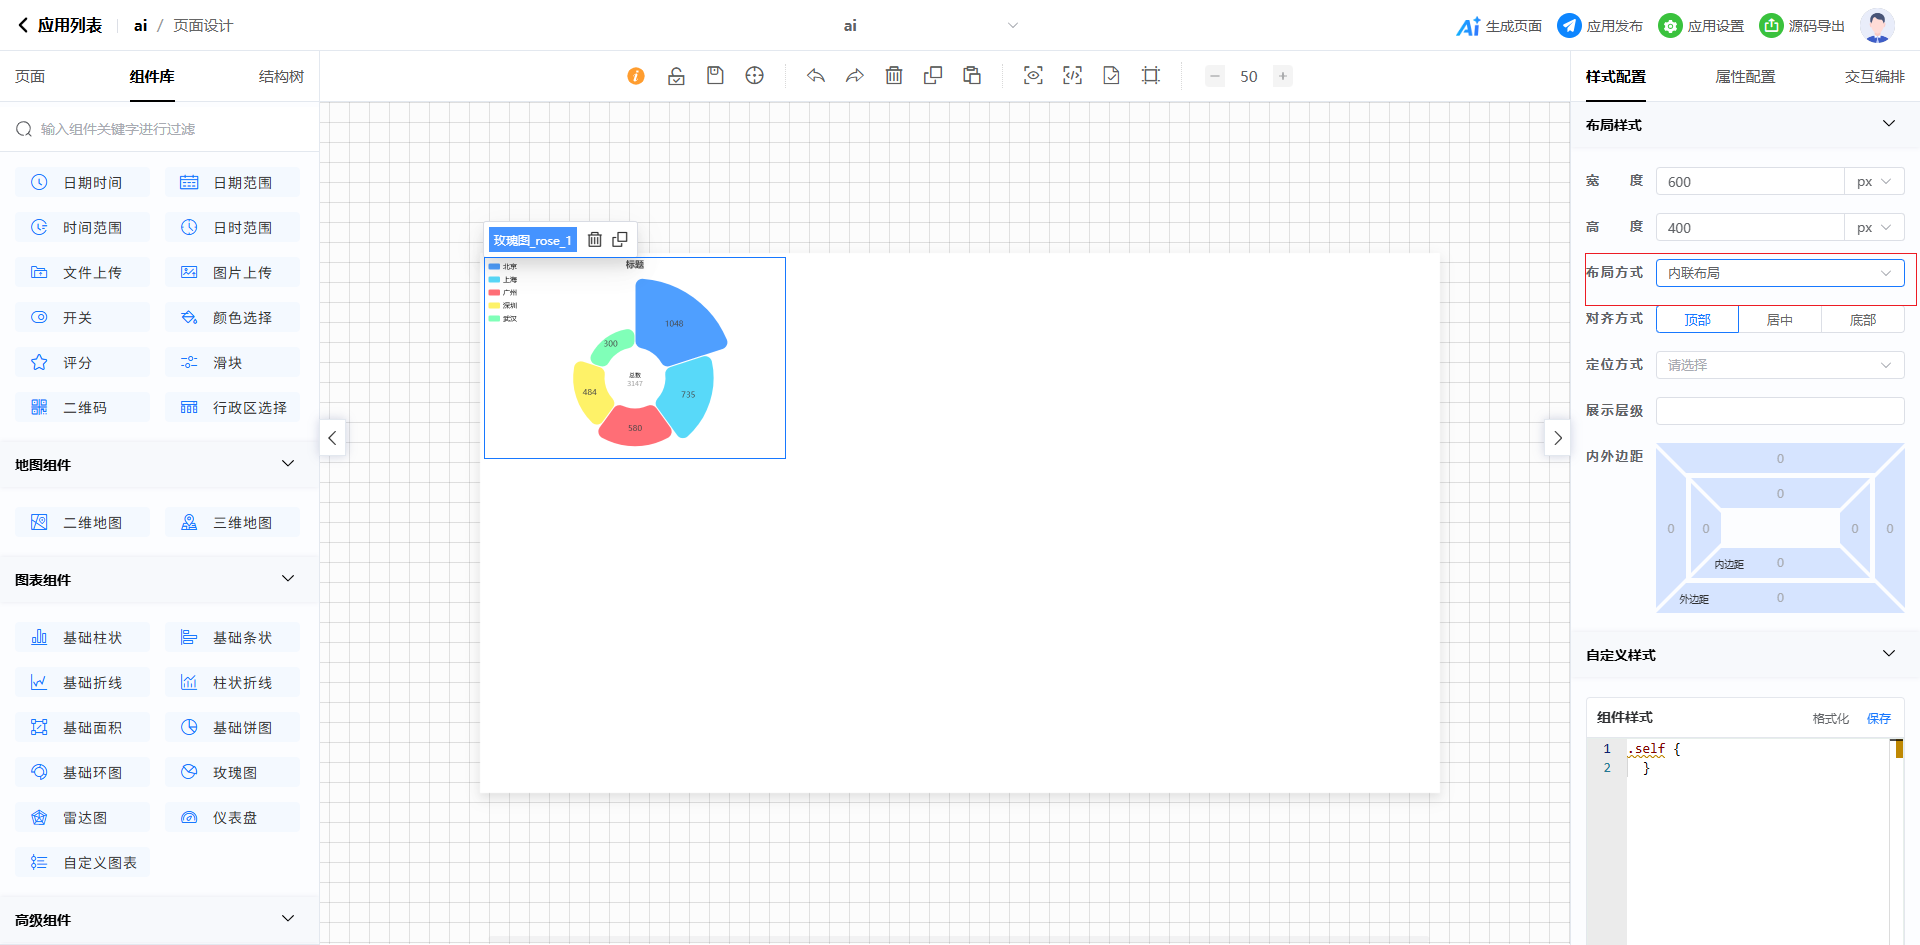Click 保存 in the component style editor
Image resolution: width=1920 pixels, height=945 pixels.
tap(1878, 718)
